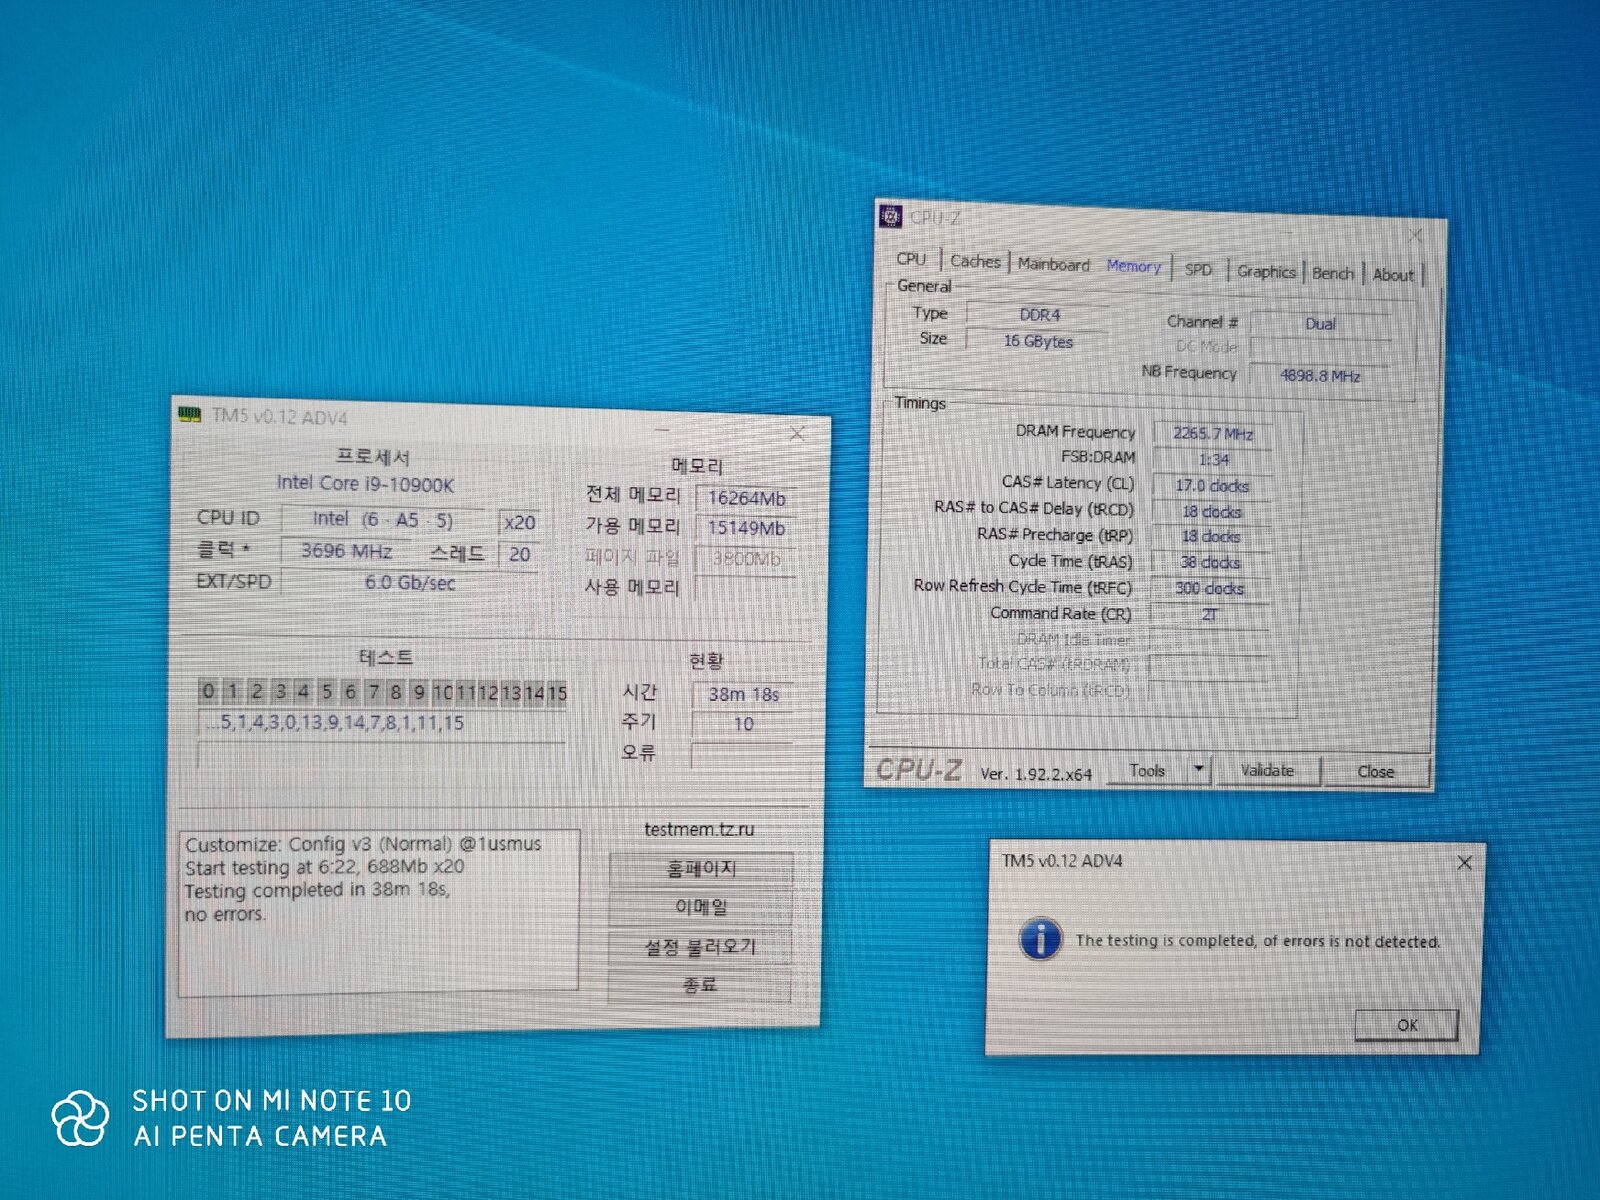Open the testmem.tz.ru link in TM5
The image size is (1600, 1200).
point(699,829)
